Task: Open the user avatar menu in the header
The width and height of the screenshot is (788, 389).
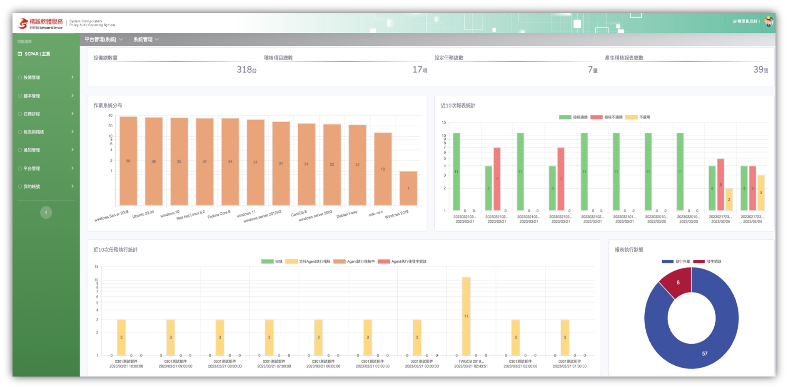Action: (x=768, y=22)
